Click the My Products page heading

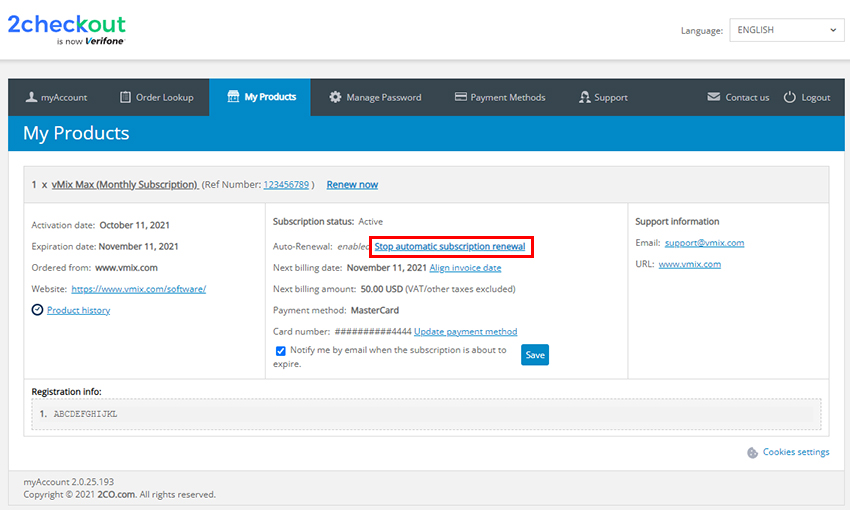(76, 133)
